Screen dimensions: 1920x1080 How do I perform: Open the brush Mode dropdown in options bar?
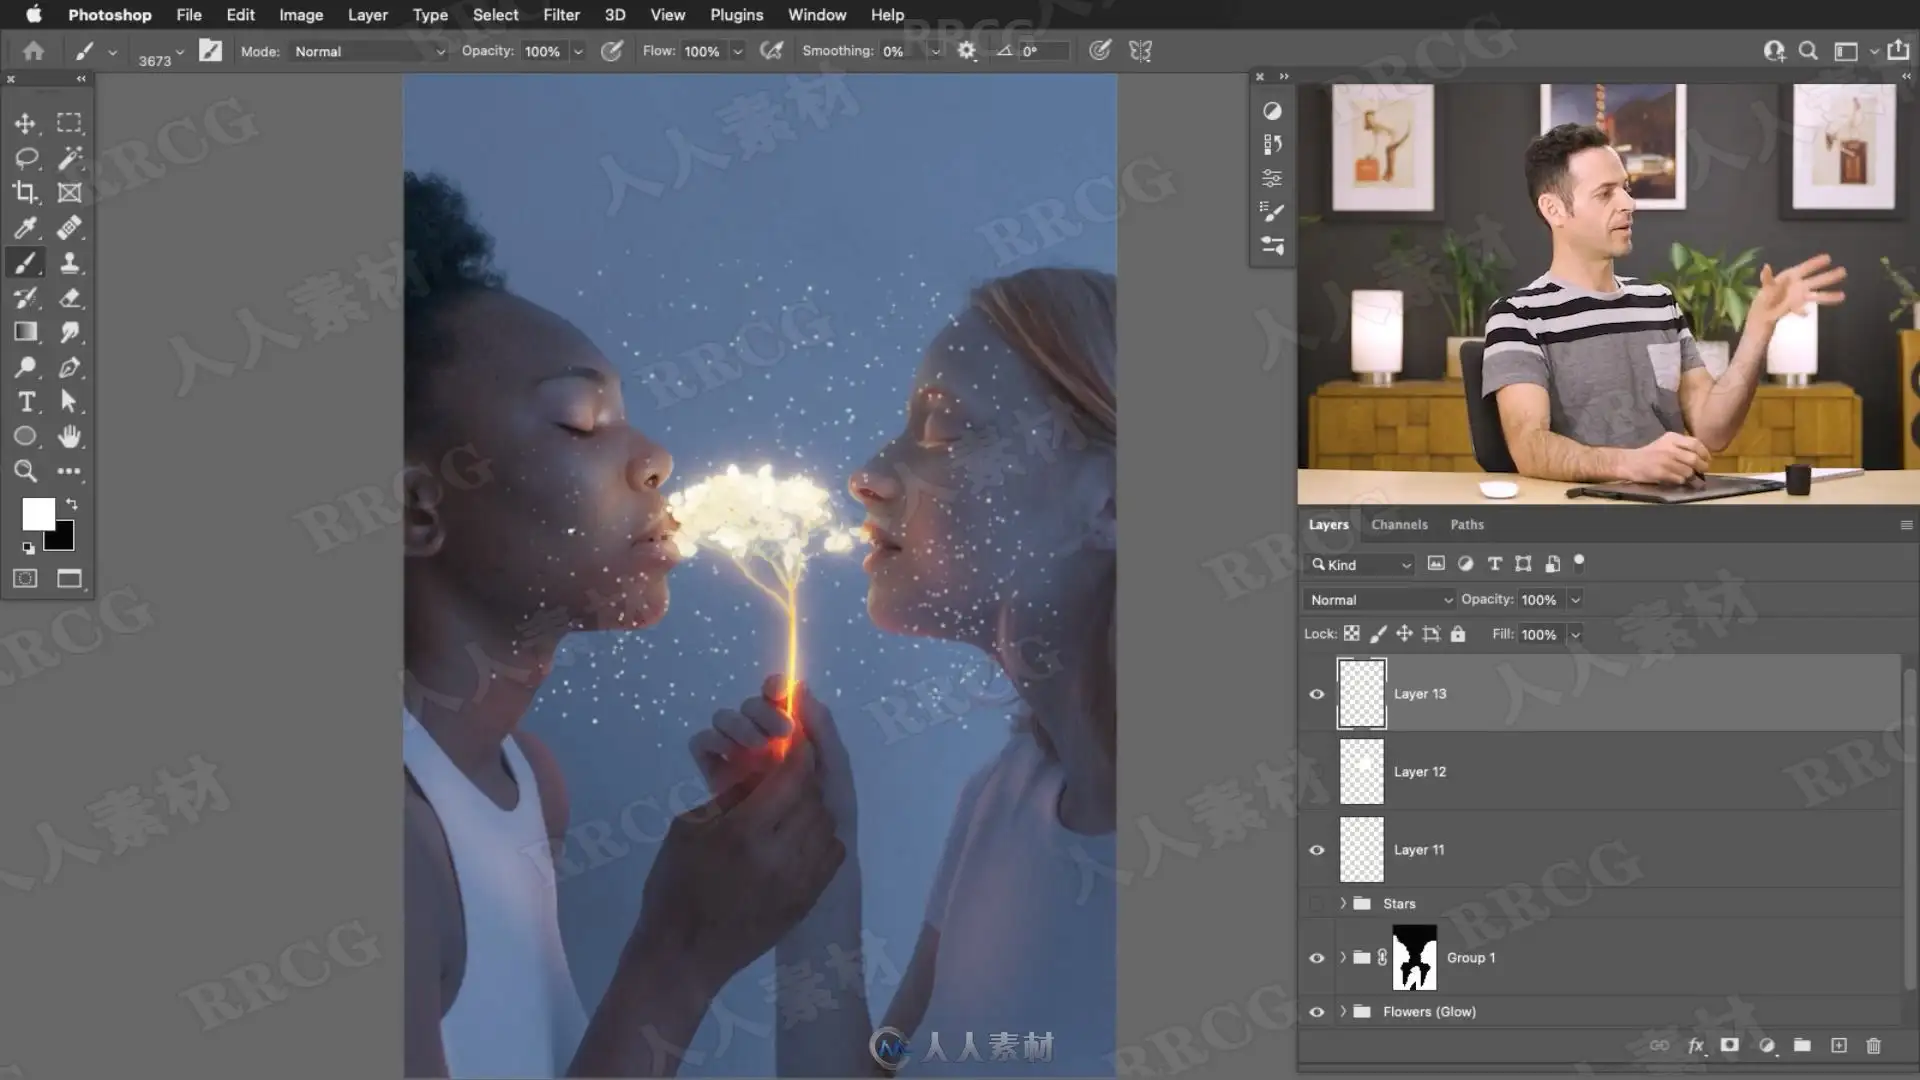point(368,51)
